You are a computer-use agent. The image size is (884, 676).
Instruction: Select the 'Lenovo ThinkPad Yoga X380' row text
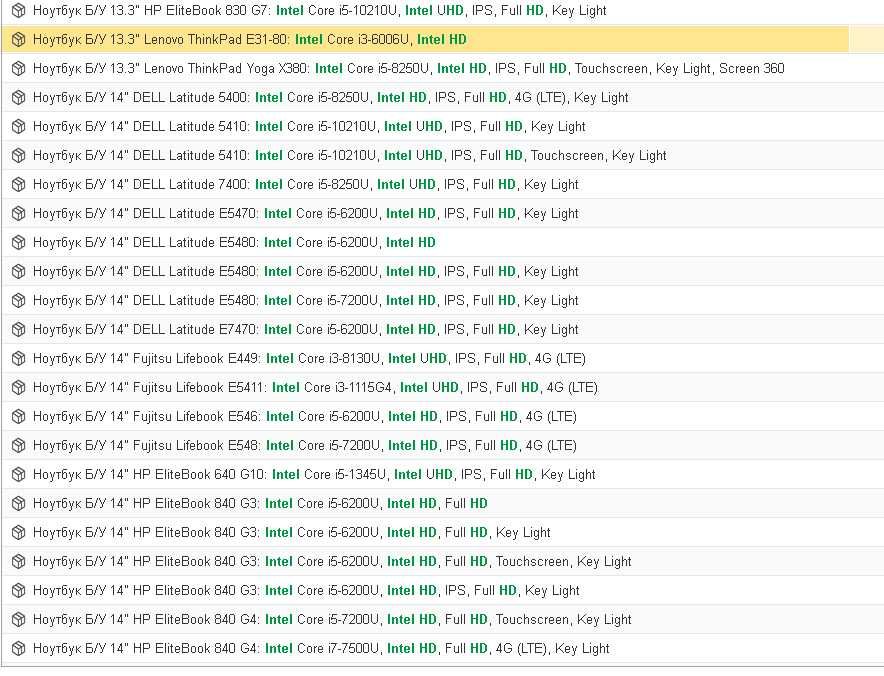[409, 69]
